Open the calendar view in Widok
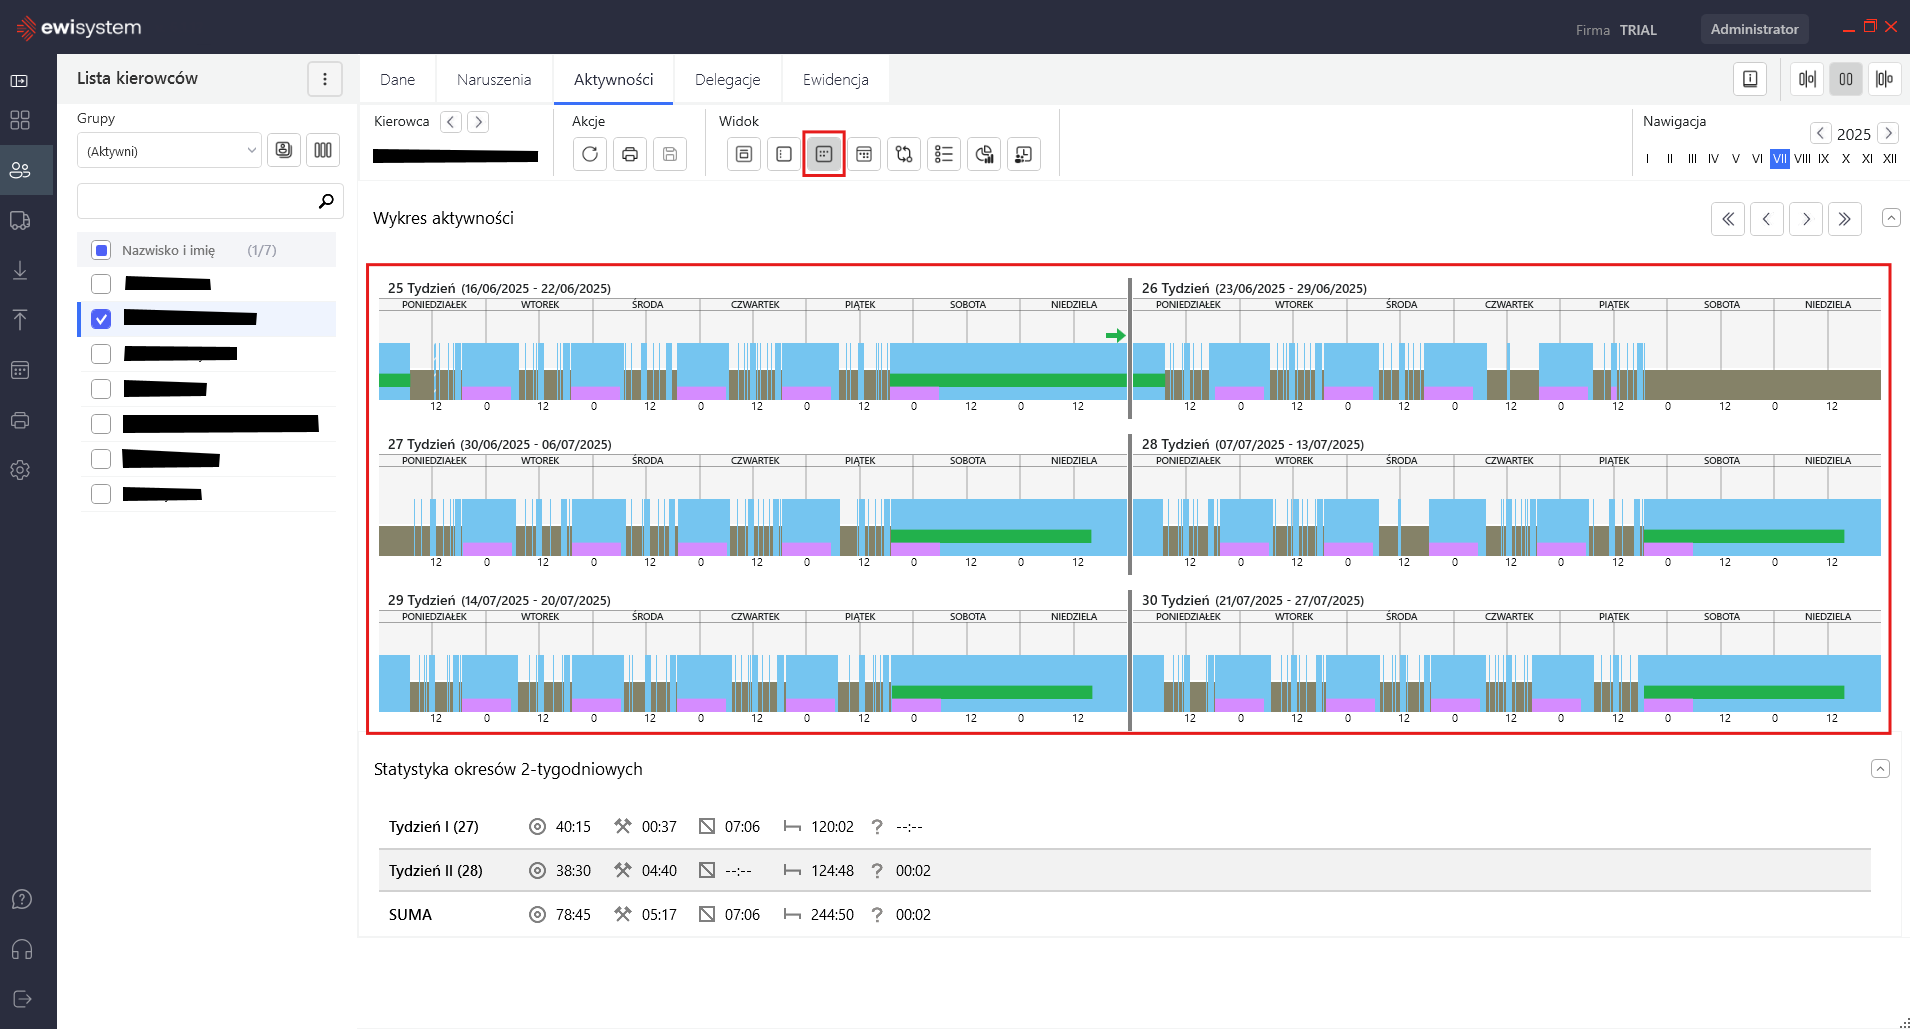This screenshot has height=1029, width=1910. [x=864, y=154]
